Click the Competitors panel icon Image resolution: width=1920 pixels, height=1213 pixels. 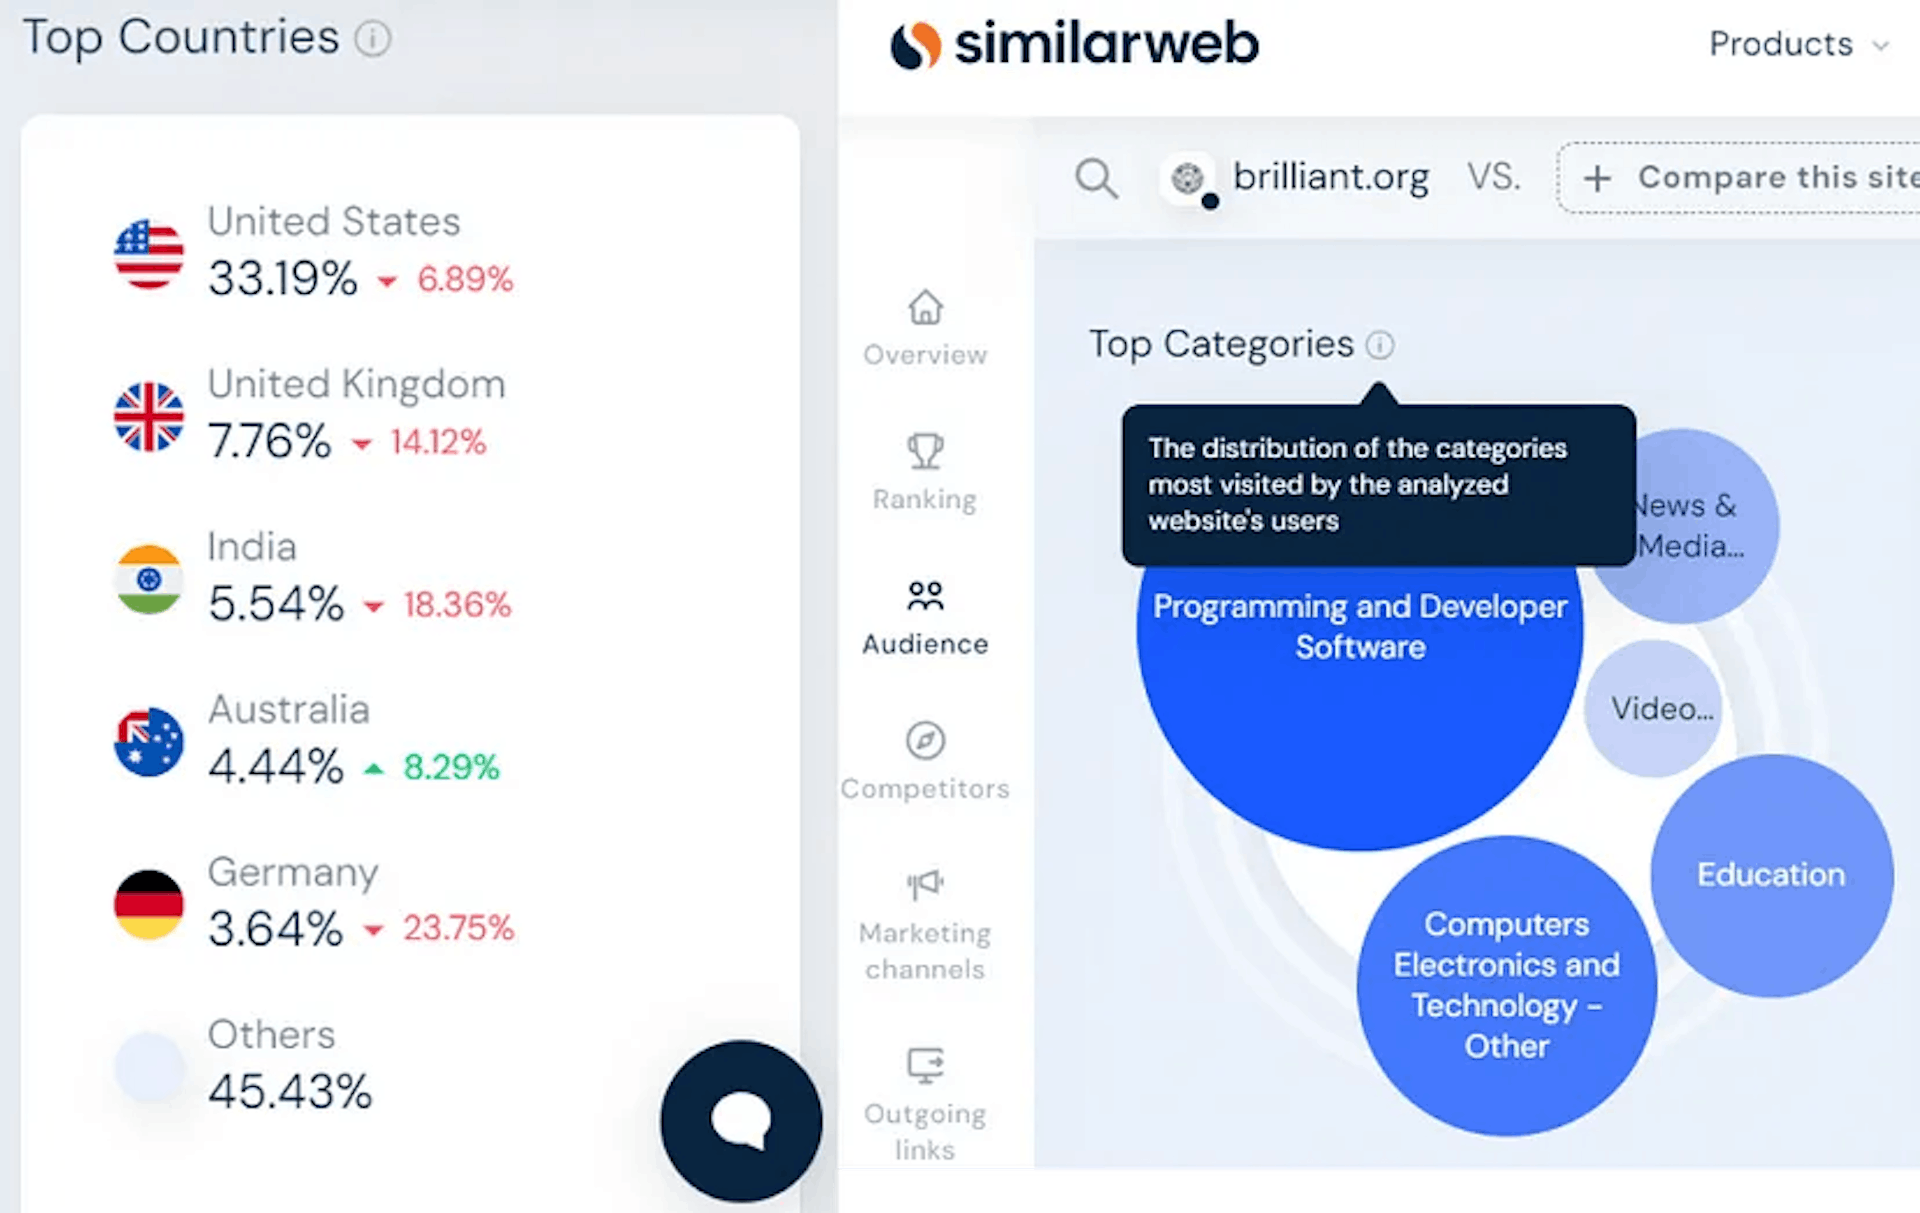[924, 741]
